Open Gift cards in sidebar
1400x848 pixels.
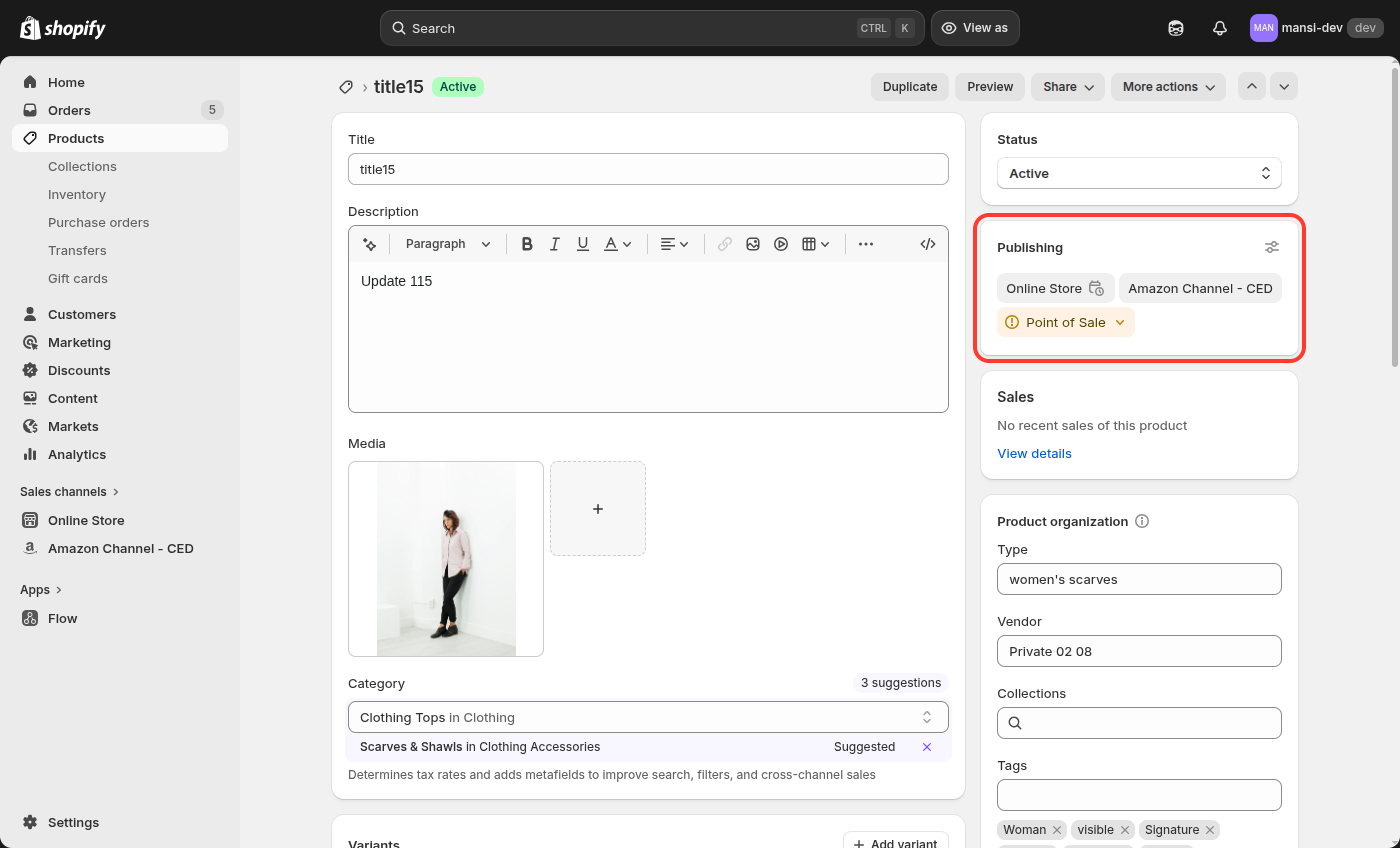coord(78,278)
